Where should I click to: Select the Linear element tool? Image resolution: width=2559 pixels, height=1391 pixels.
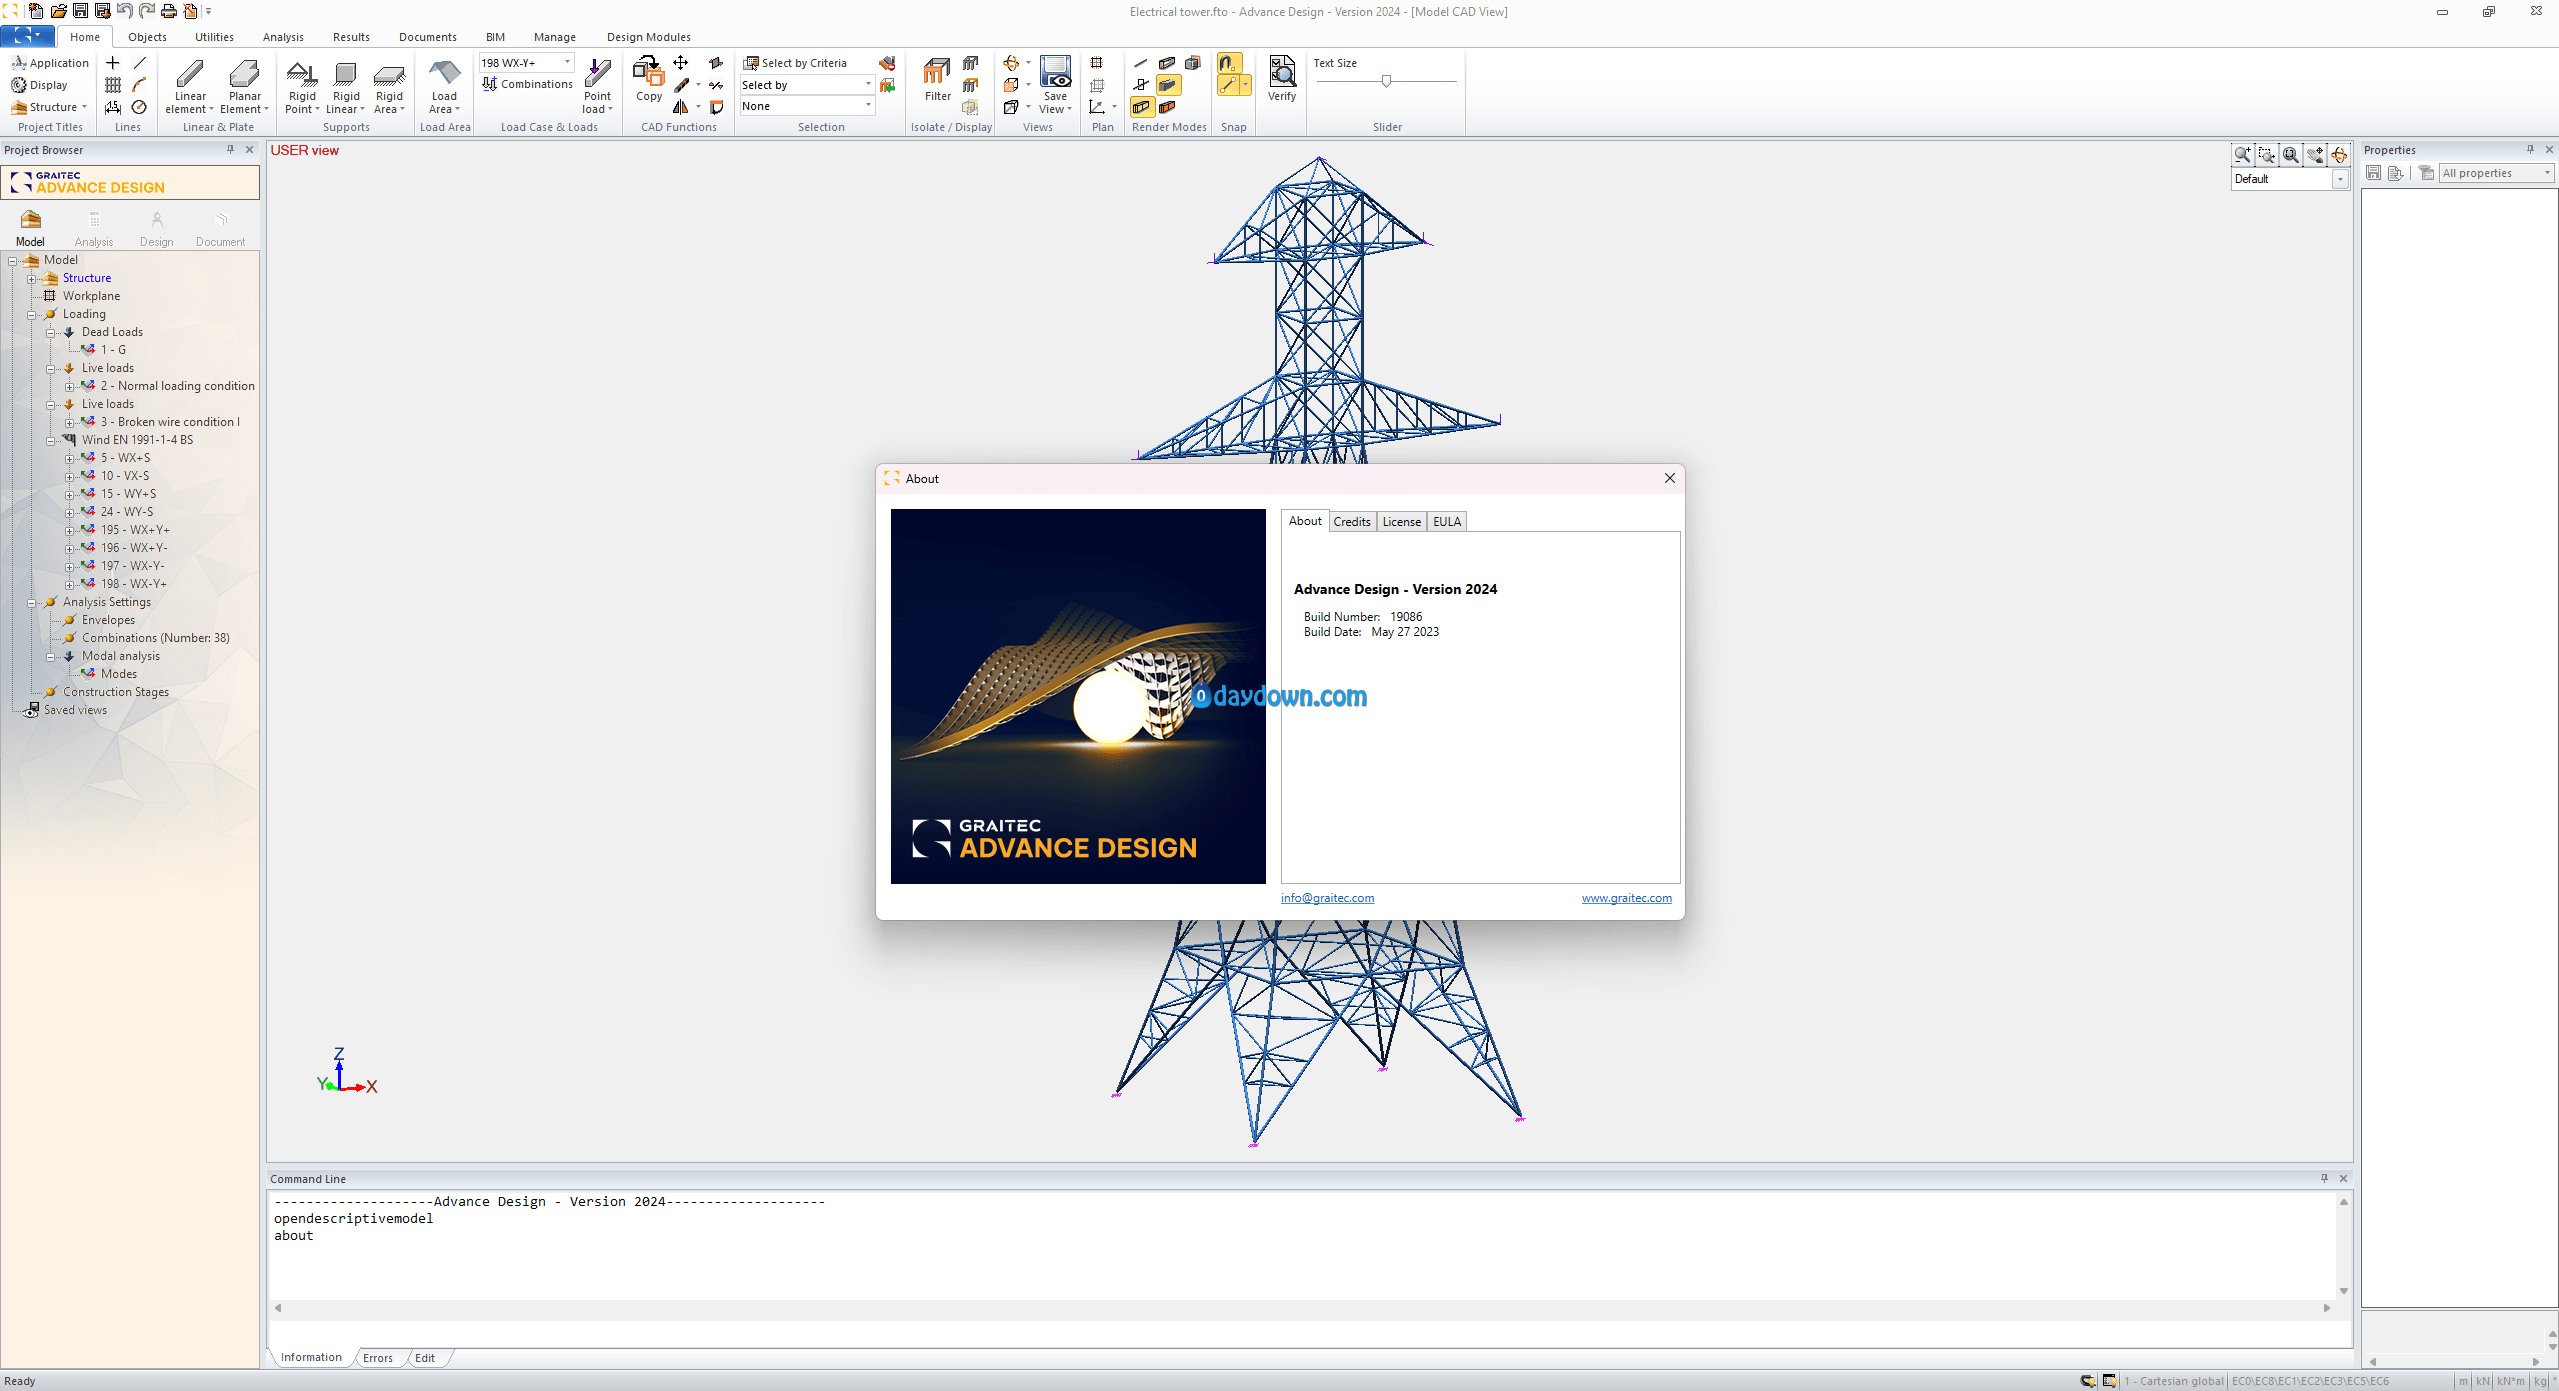click(189, 86)
